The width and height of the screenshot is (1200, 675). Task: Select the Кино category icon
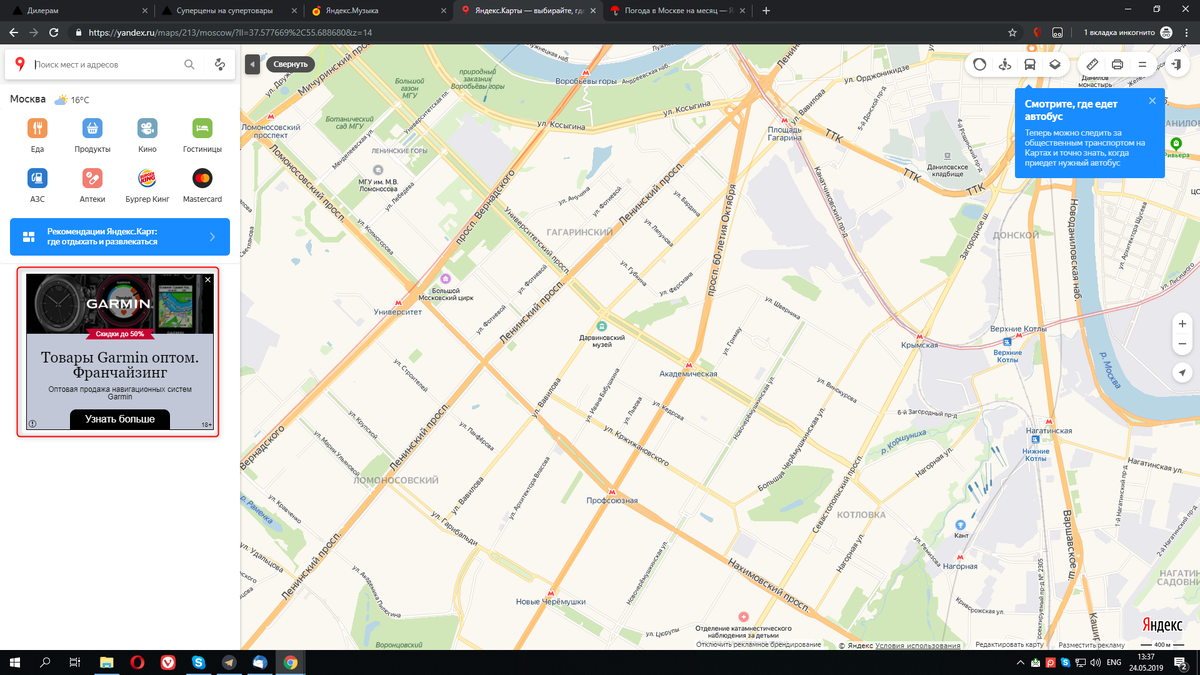tap(147, 128)
